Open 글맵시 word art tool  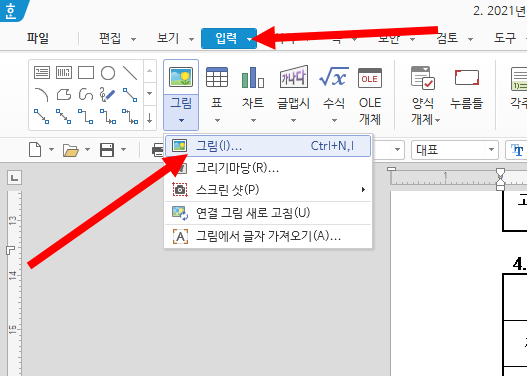tap(293, 77)
